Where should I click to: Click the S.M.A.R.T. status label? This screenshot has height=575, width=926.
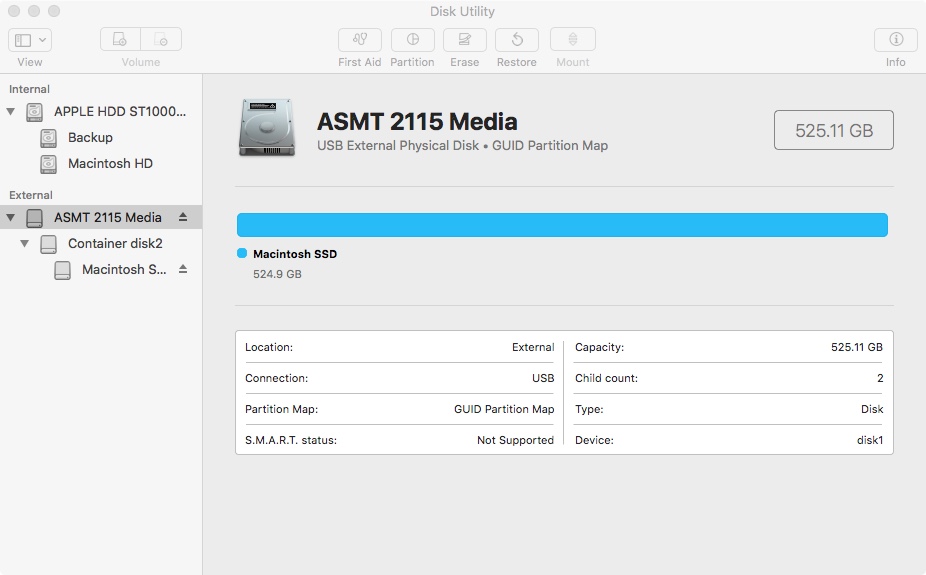(x=291, y=440)
